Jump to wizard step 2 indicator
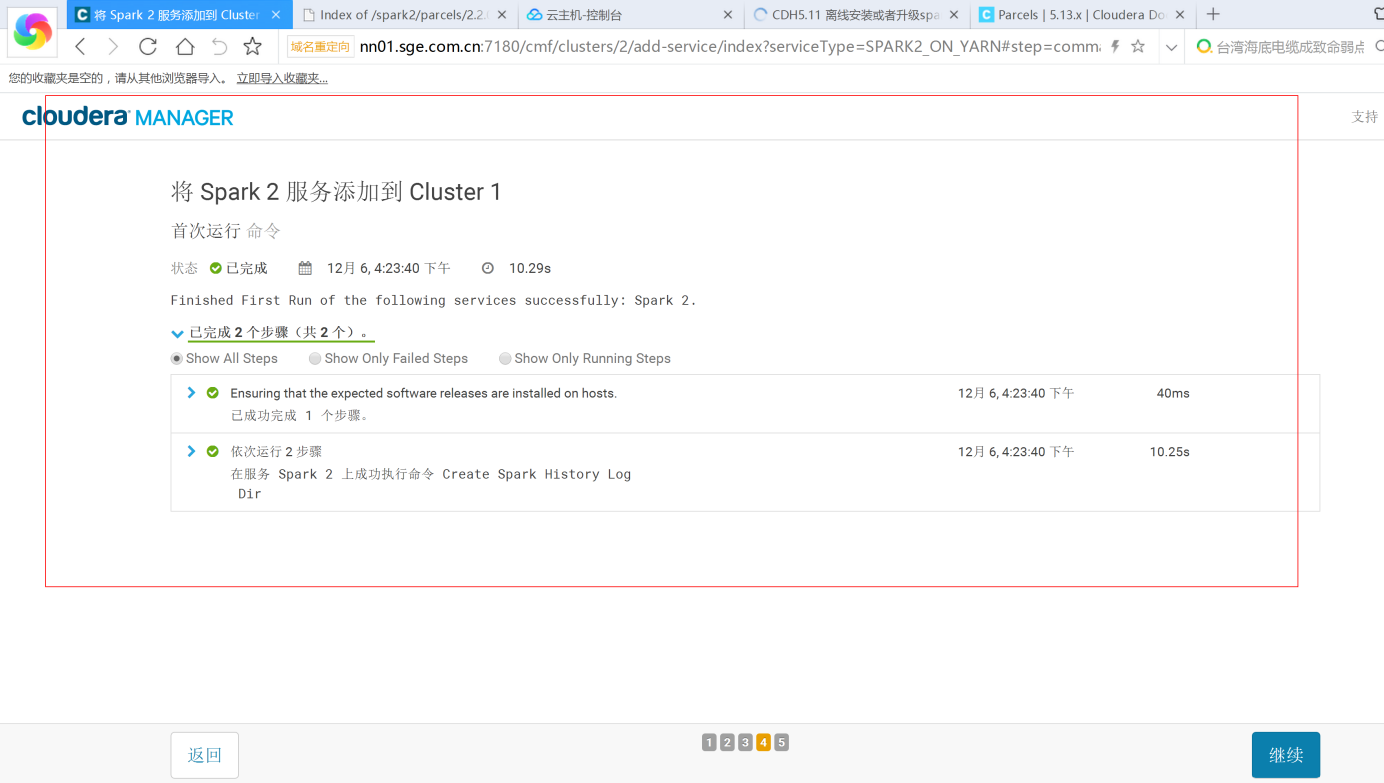This screenshot has height=783, width=1384. click(727, 742)
